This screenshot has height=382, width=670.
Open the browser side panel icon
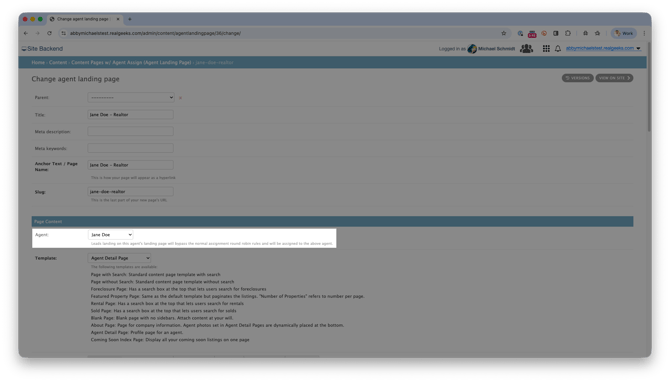556,33
